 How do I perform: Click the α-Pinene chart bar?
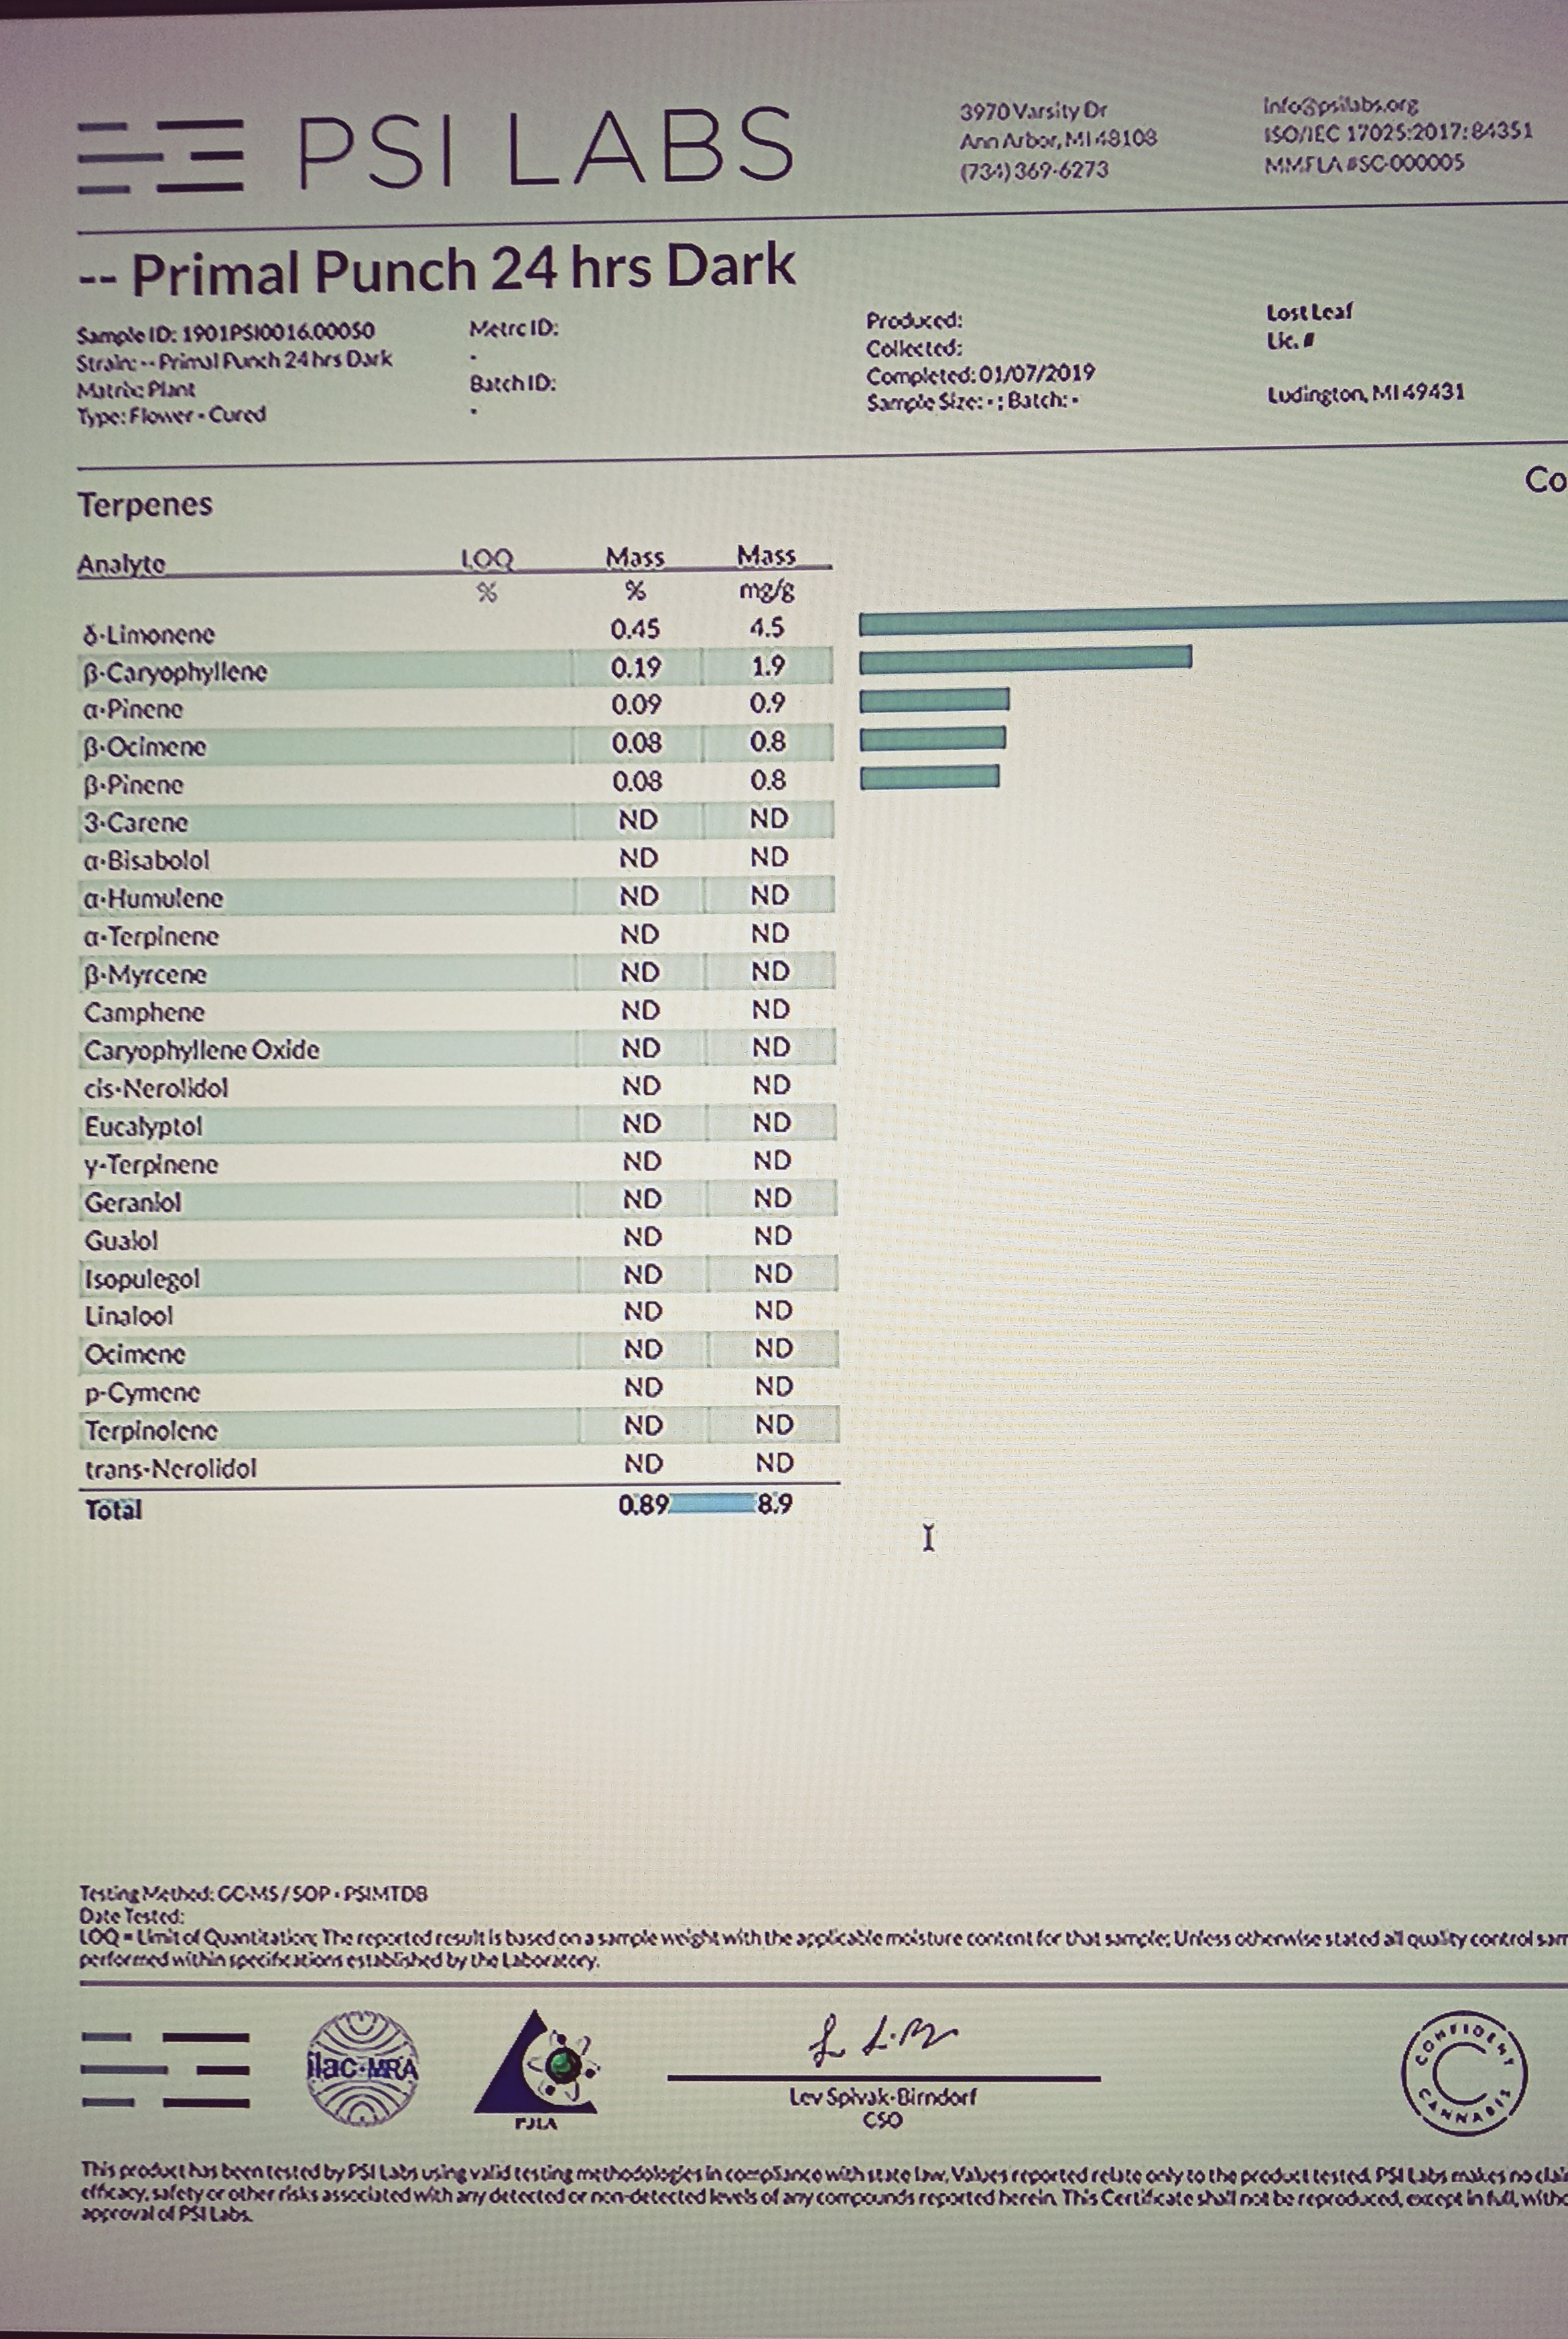934,699
